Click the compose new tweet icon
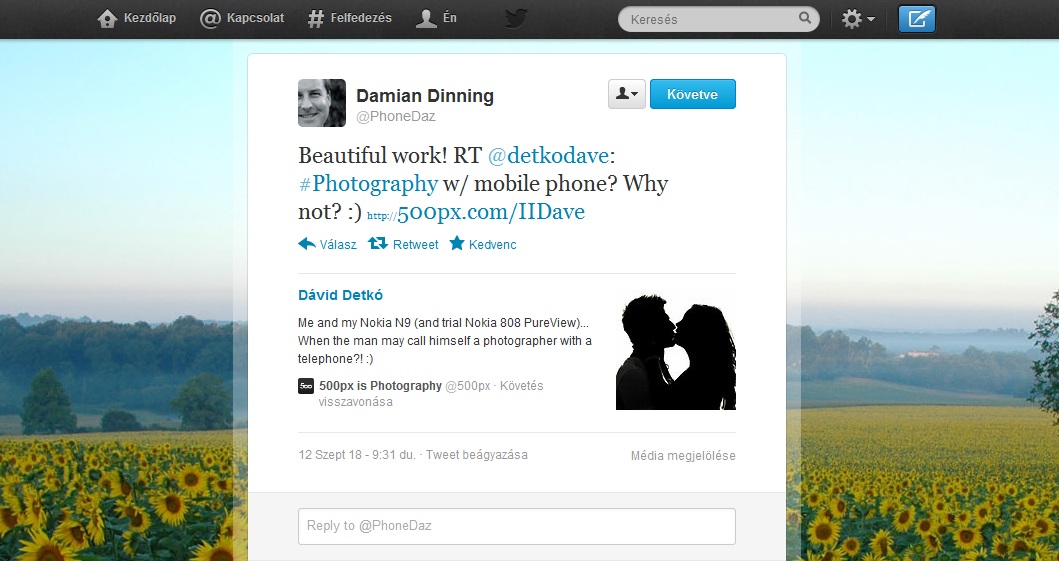 point(916,19)
